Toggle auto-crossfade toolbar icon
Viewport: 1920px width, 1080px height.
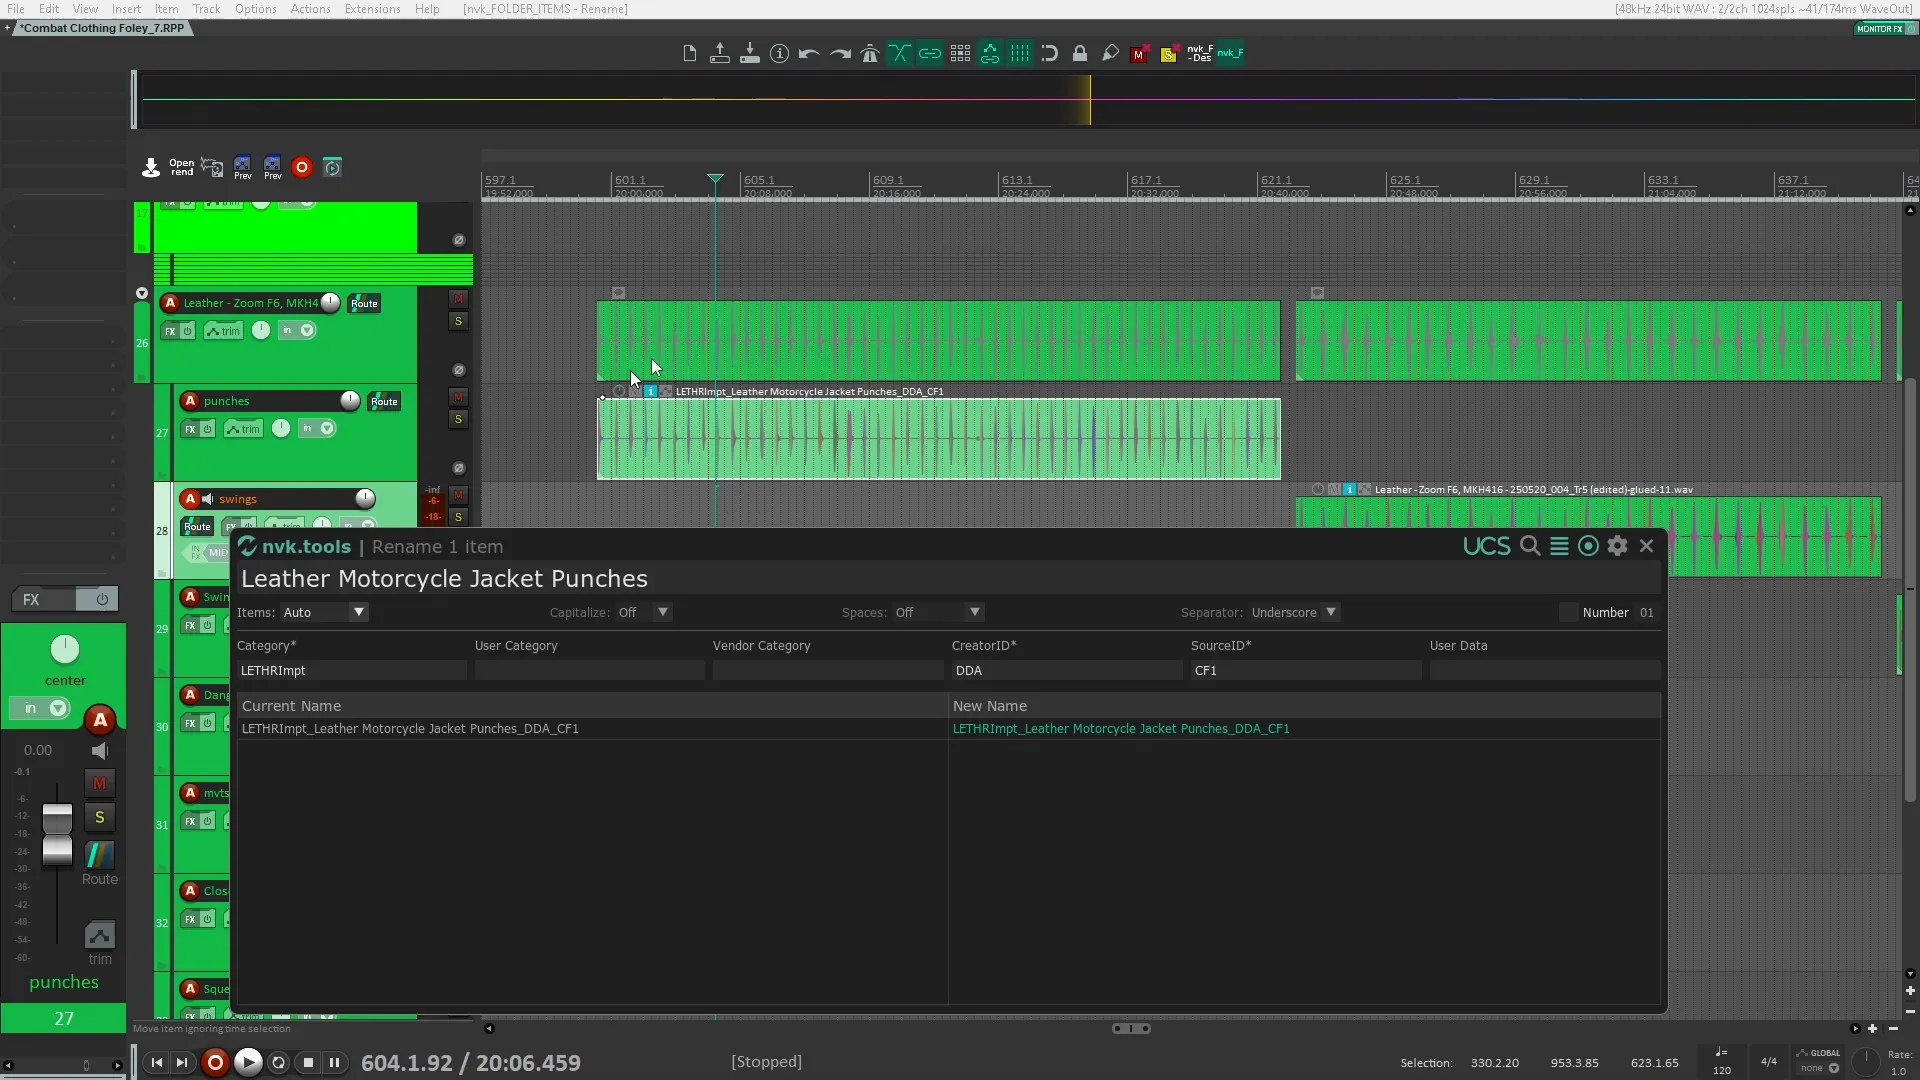click(900, 54)
